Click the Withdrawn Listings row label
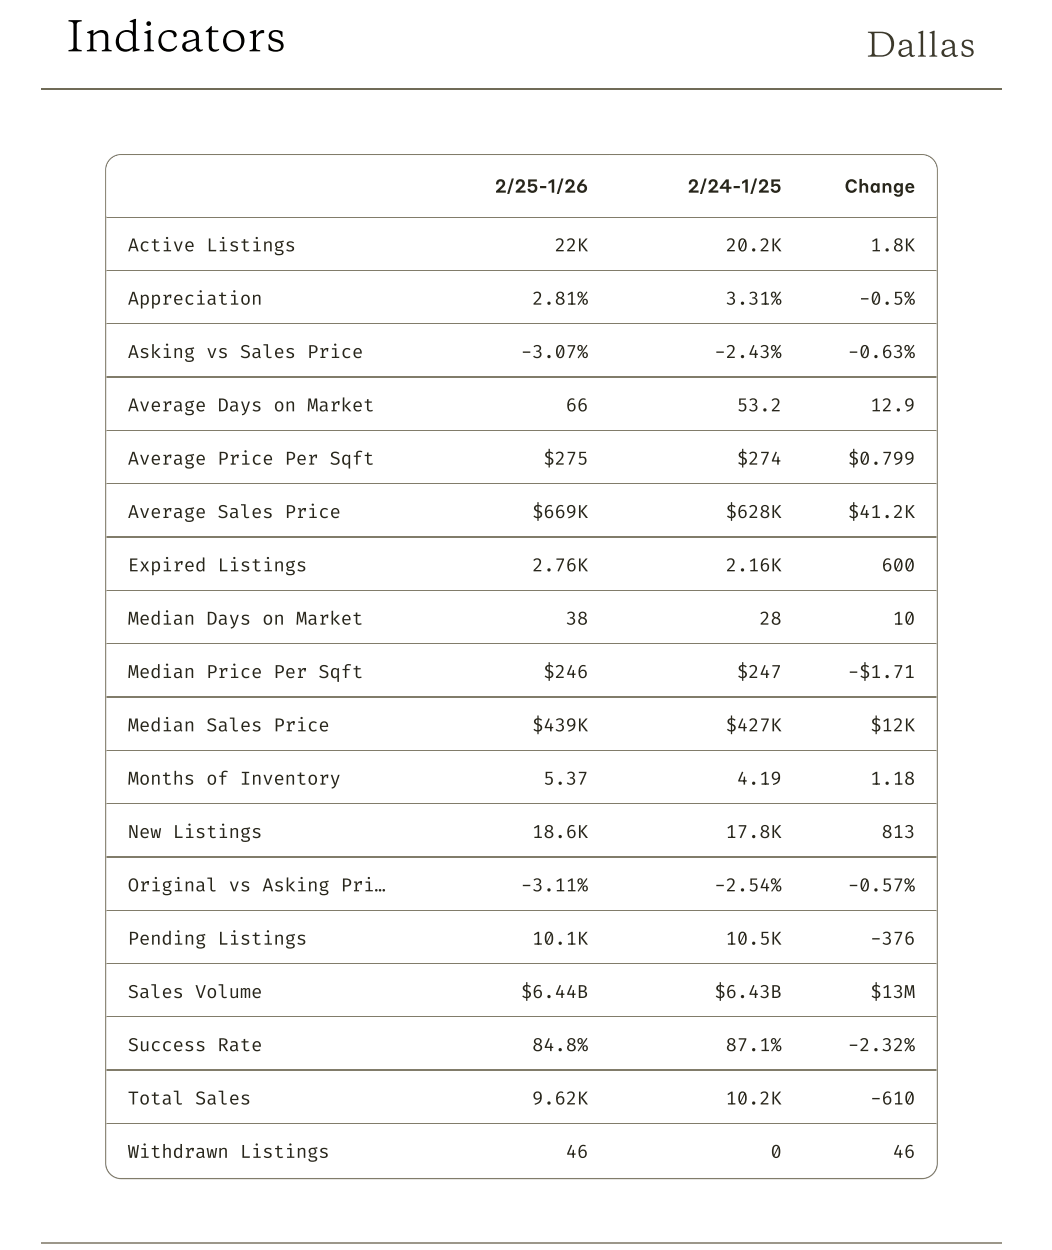Viewport: 1052px width, 1250px height. [228, 1152]
